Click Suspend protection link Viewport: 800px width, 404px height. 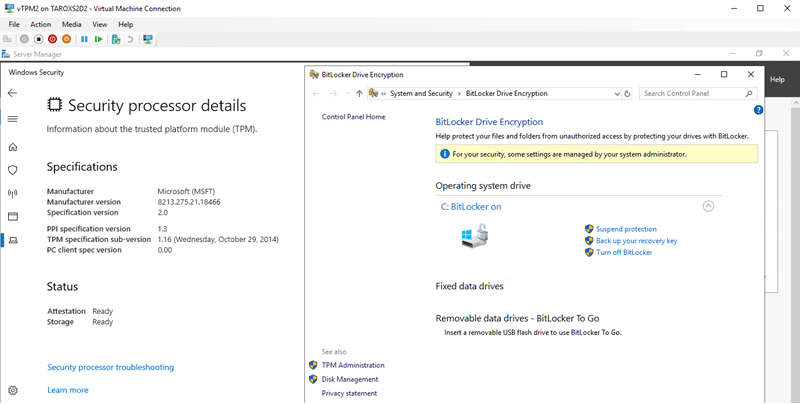tap(626, 229)
